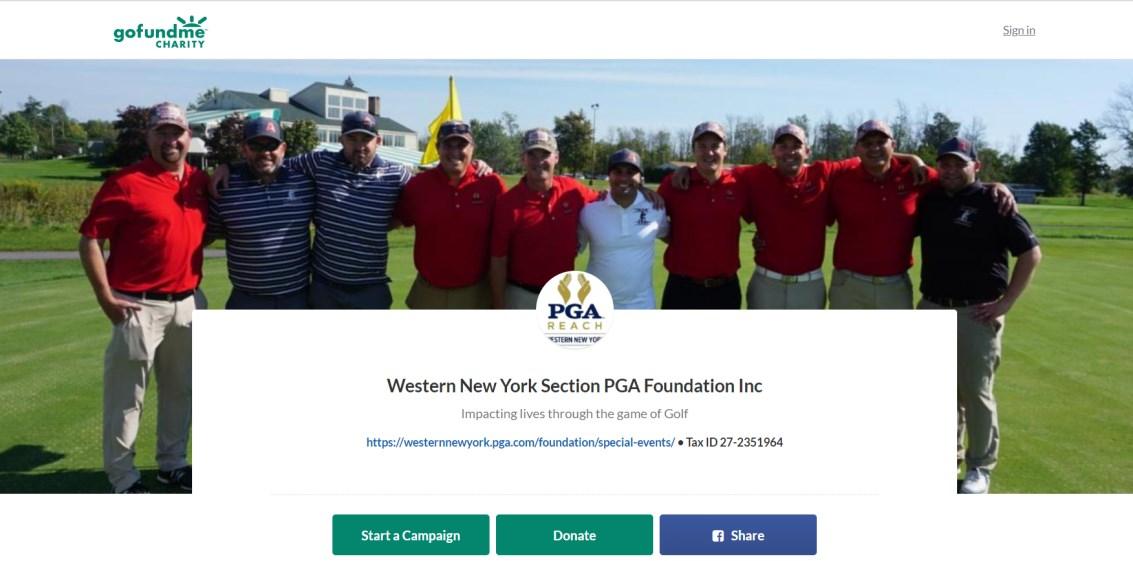The height and width of the screenshot is (561, 1133).
Task: Sign in to your account
Action: [x=1019, y=30]
